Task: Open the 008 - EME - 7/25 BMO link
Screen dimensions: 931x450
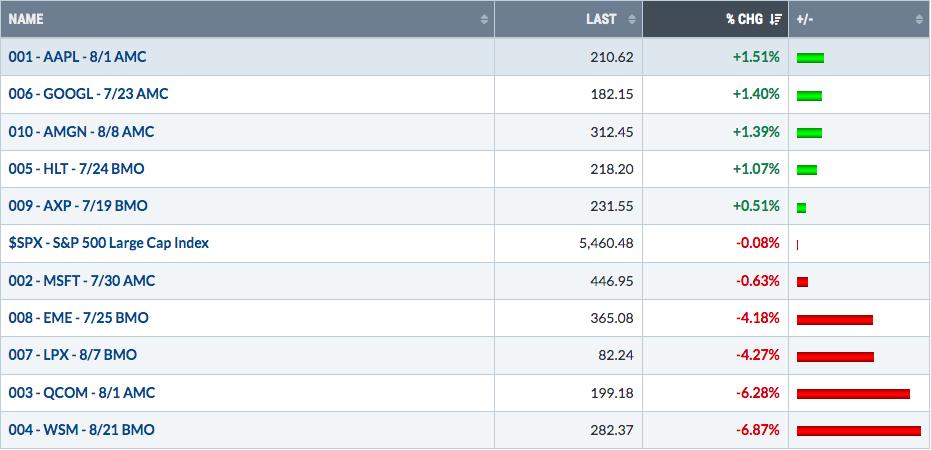Action: click(78, 318)
